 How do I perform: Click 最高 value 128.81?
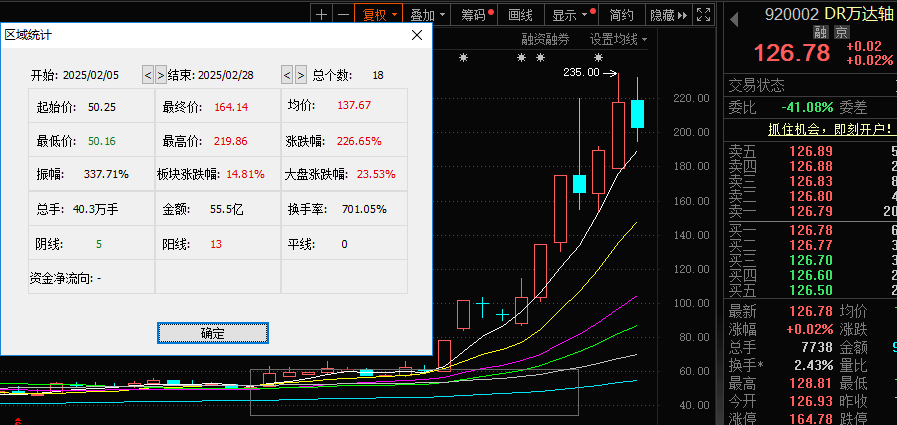tap(811, 383)
